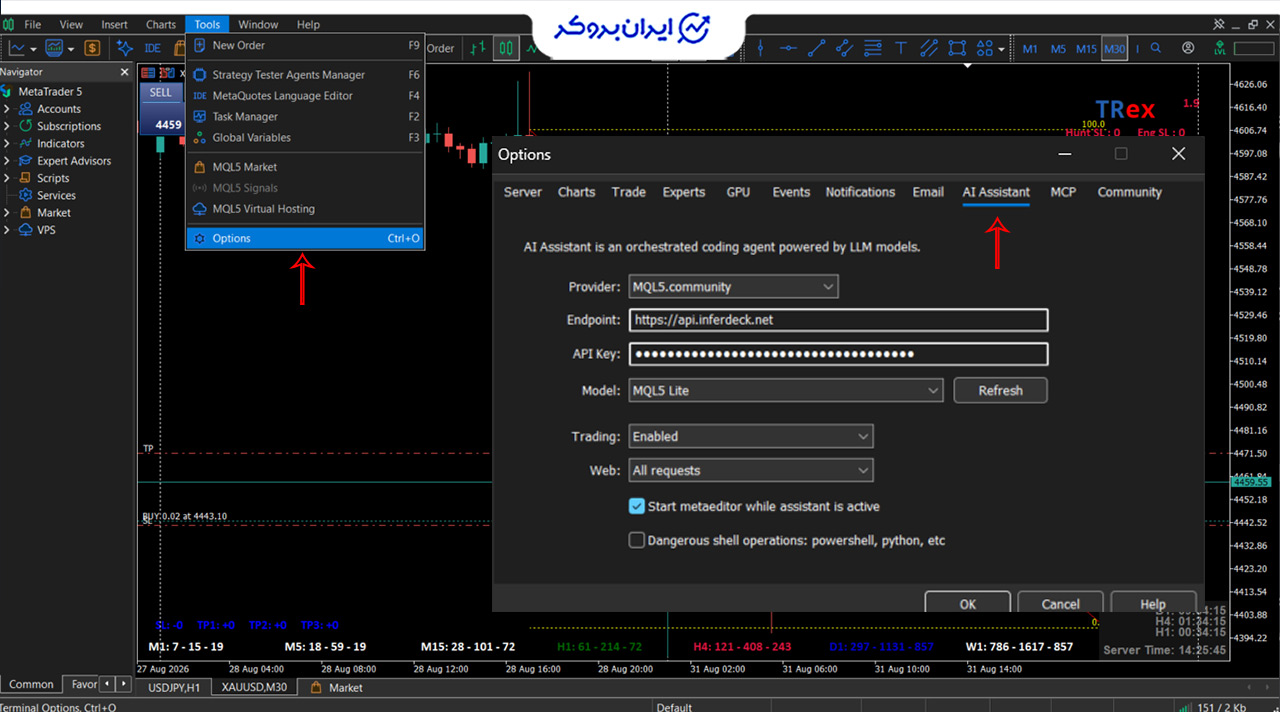This screenshot has height=712, width=1280.
Task: Click Help in Options dialog
Action: 1152,603
